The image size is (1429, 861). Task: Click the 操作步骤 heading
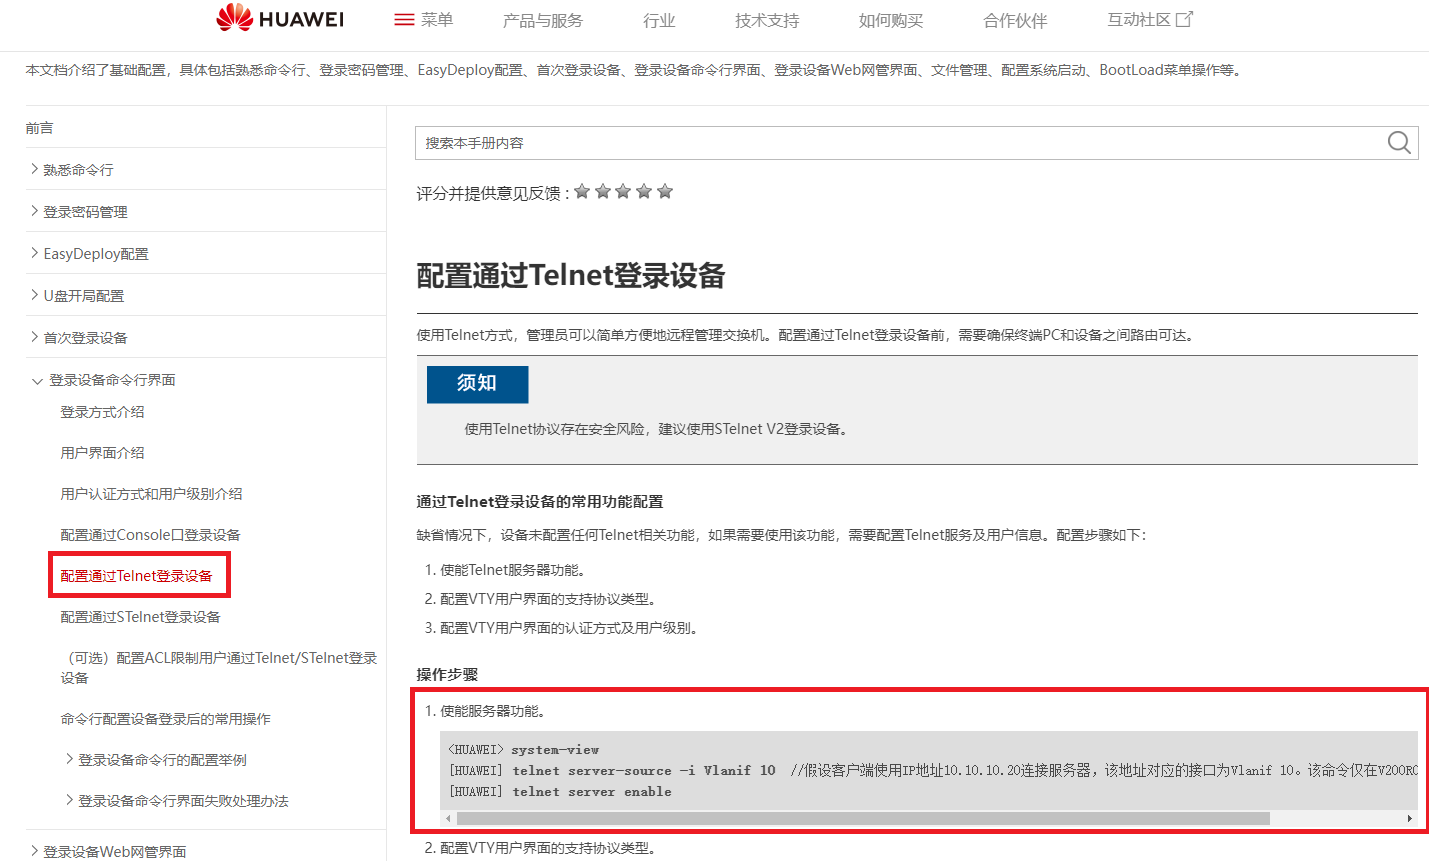(447, 675)
